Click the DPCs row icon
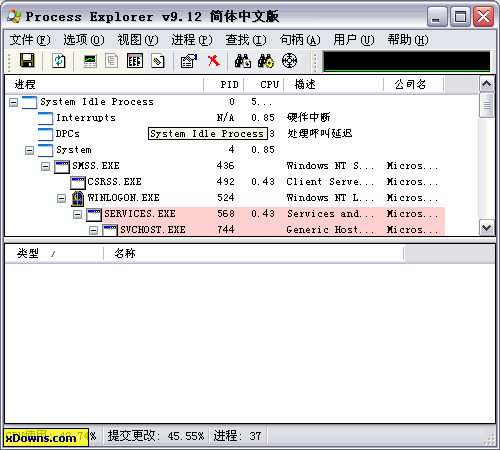Screen dimensions: 500x450 [x=45, y=134]
